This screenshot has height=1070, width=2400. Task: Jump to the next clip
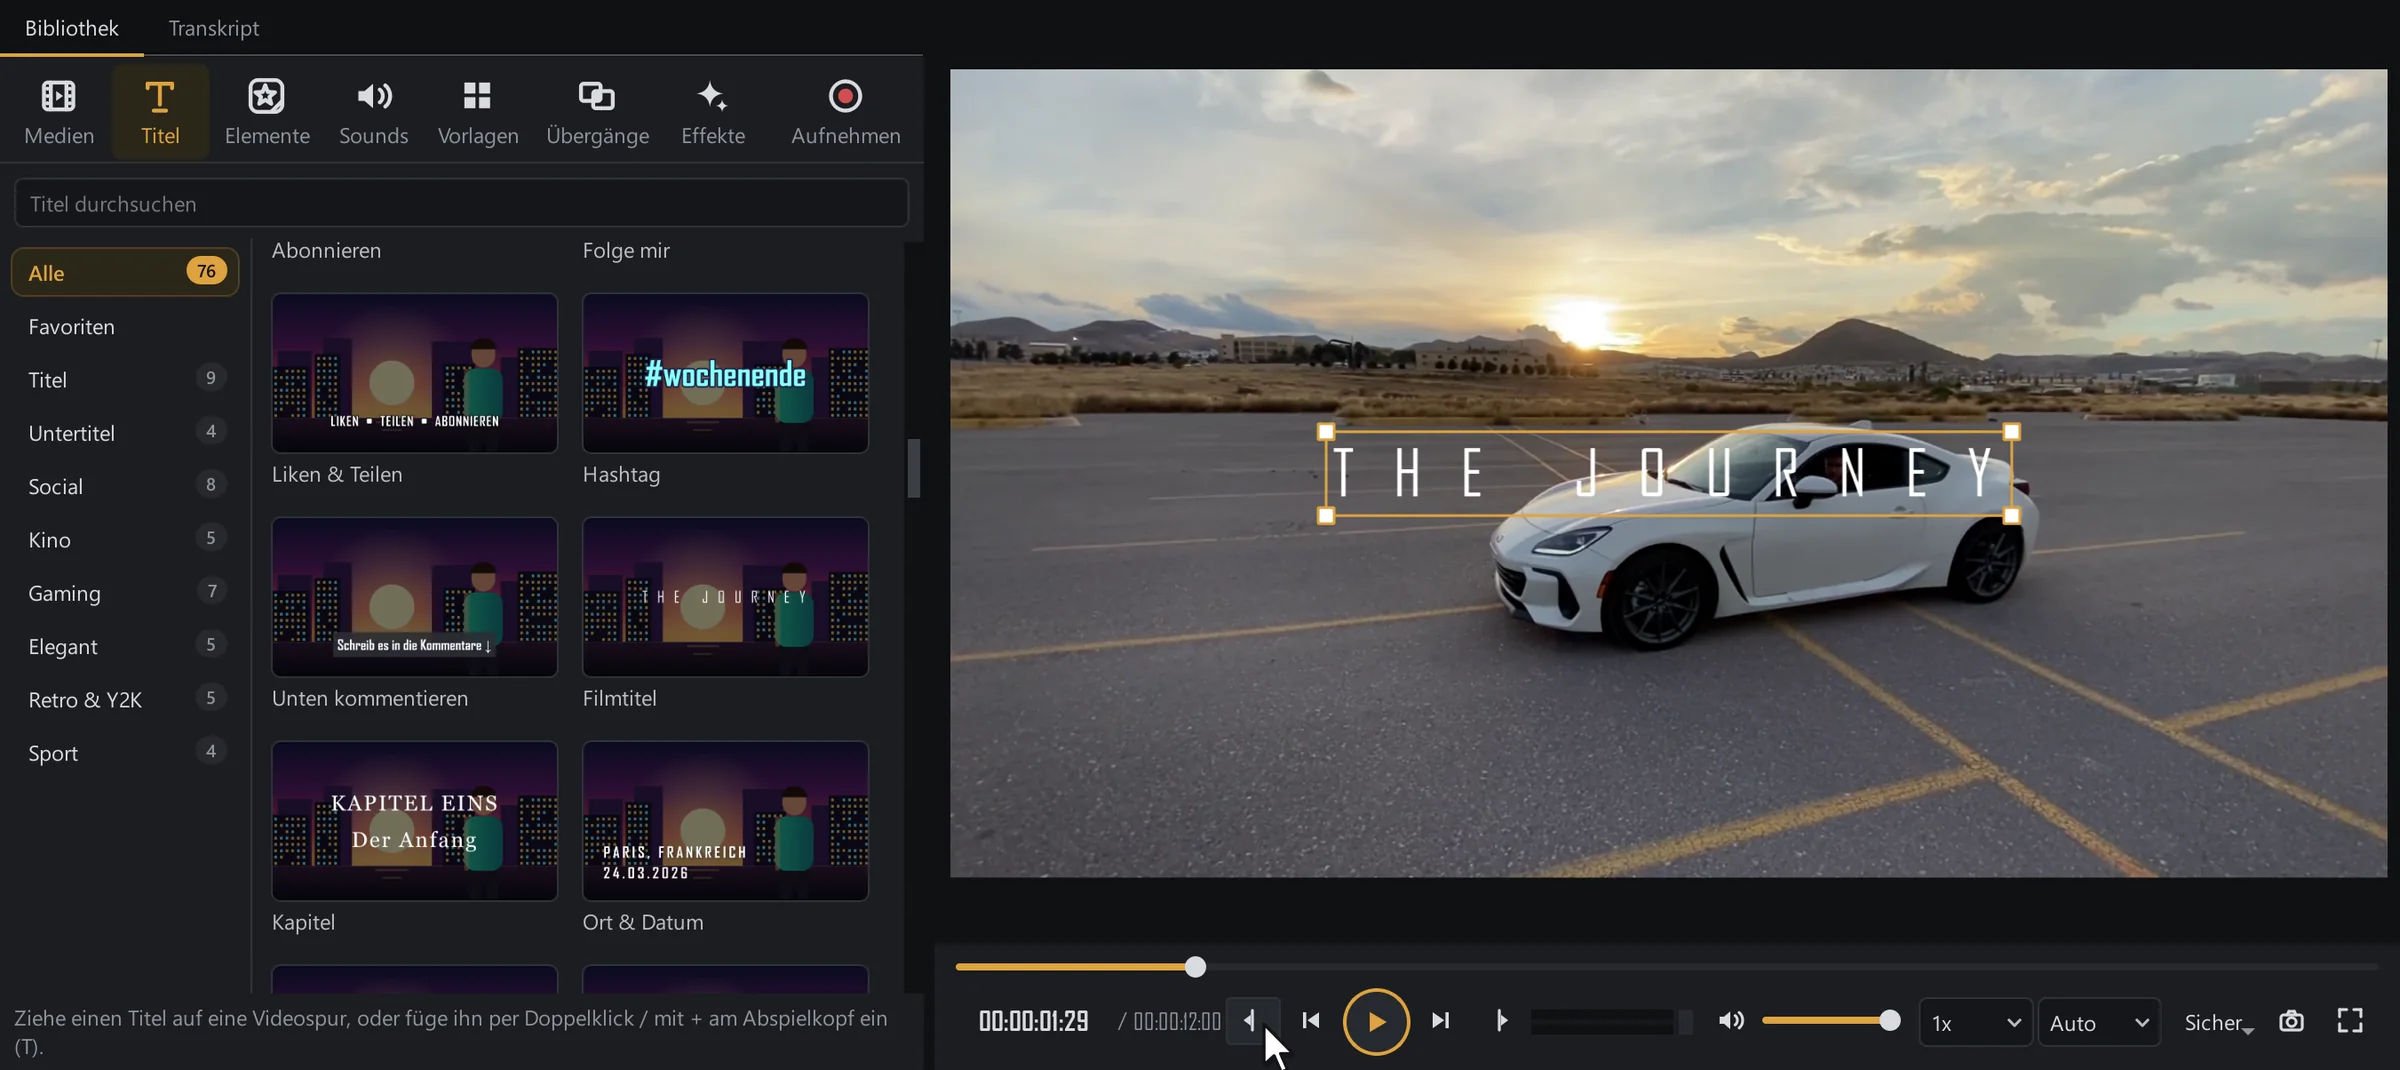pyautogui.click(x=1441, y=1021)
